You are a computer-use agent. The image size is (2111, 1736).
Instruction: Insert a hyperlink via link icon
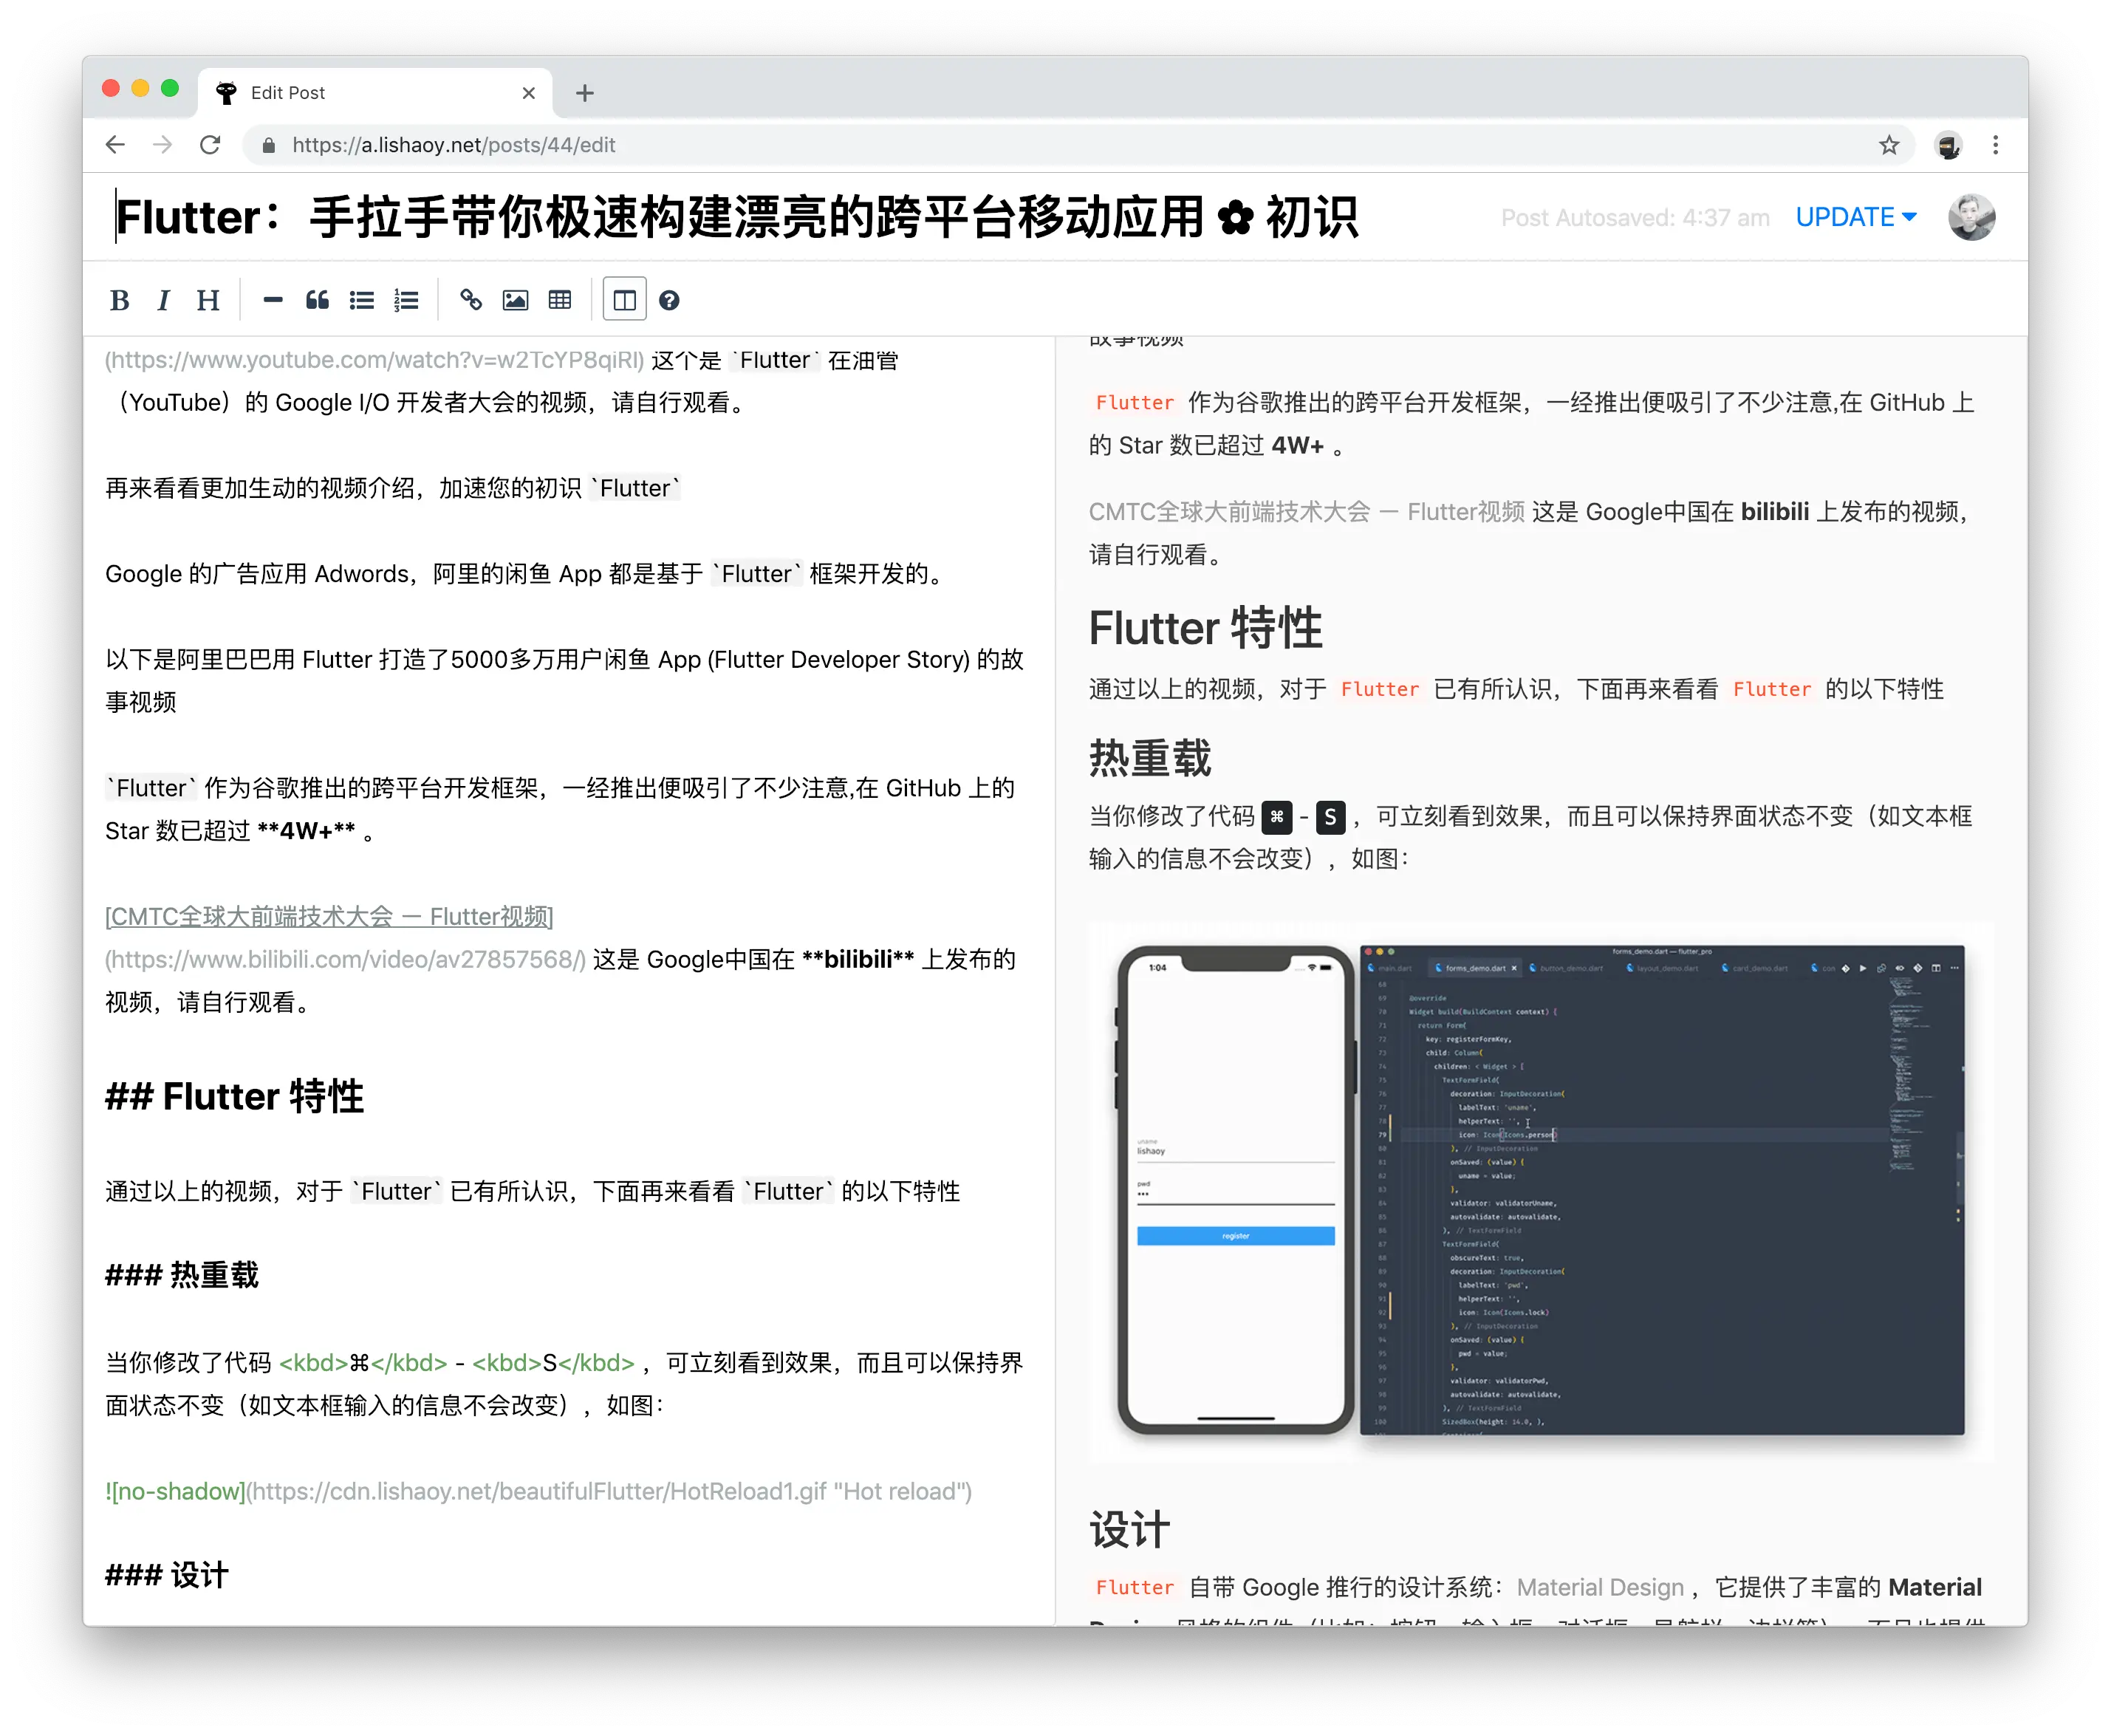[x=471, y=300]
